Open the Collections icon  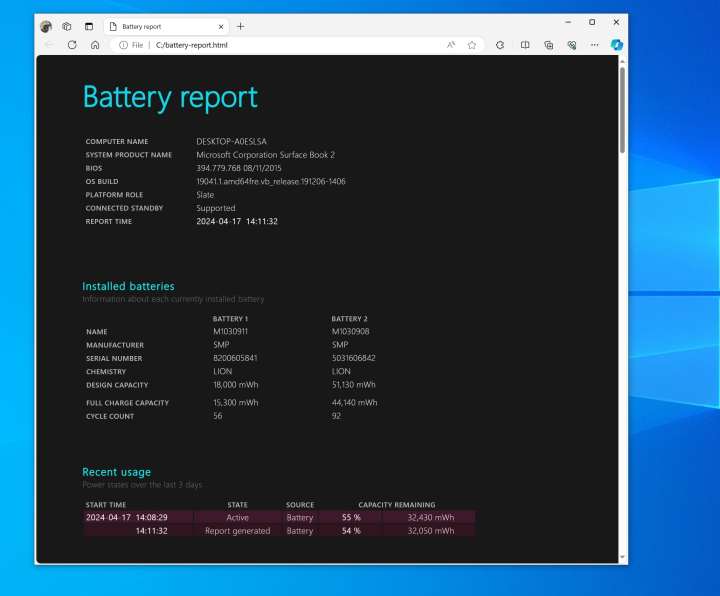click(549, 45)
